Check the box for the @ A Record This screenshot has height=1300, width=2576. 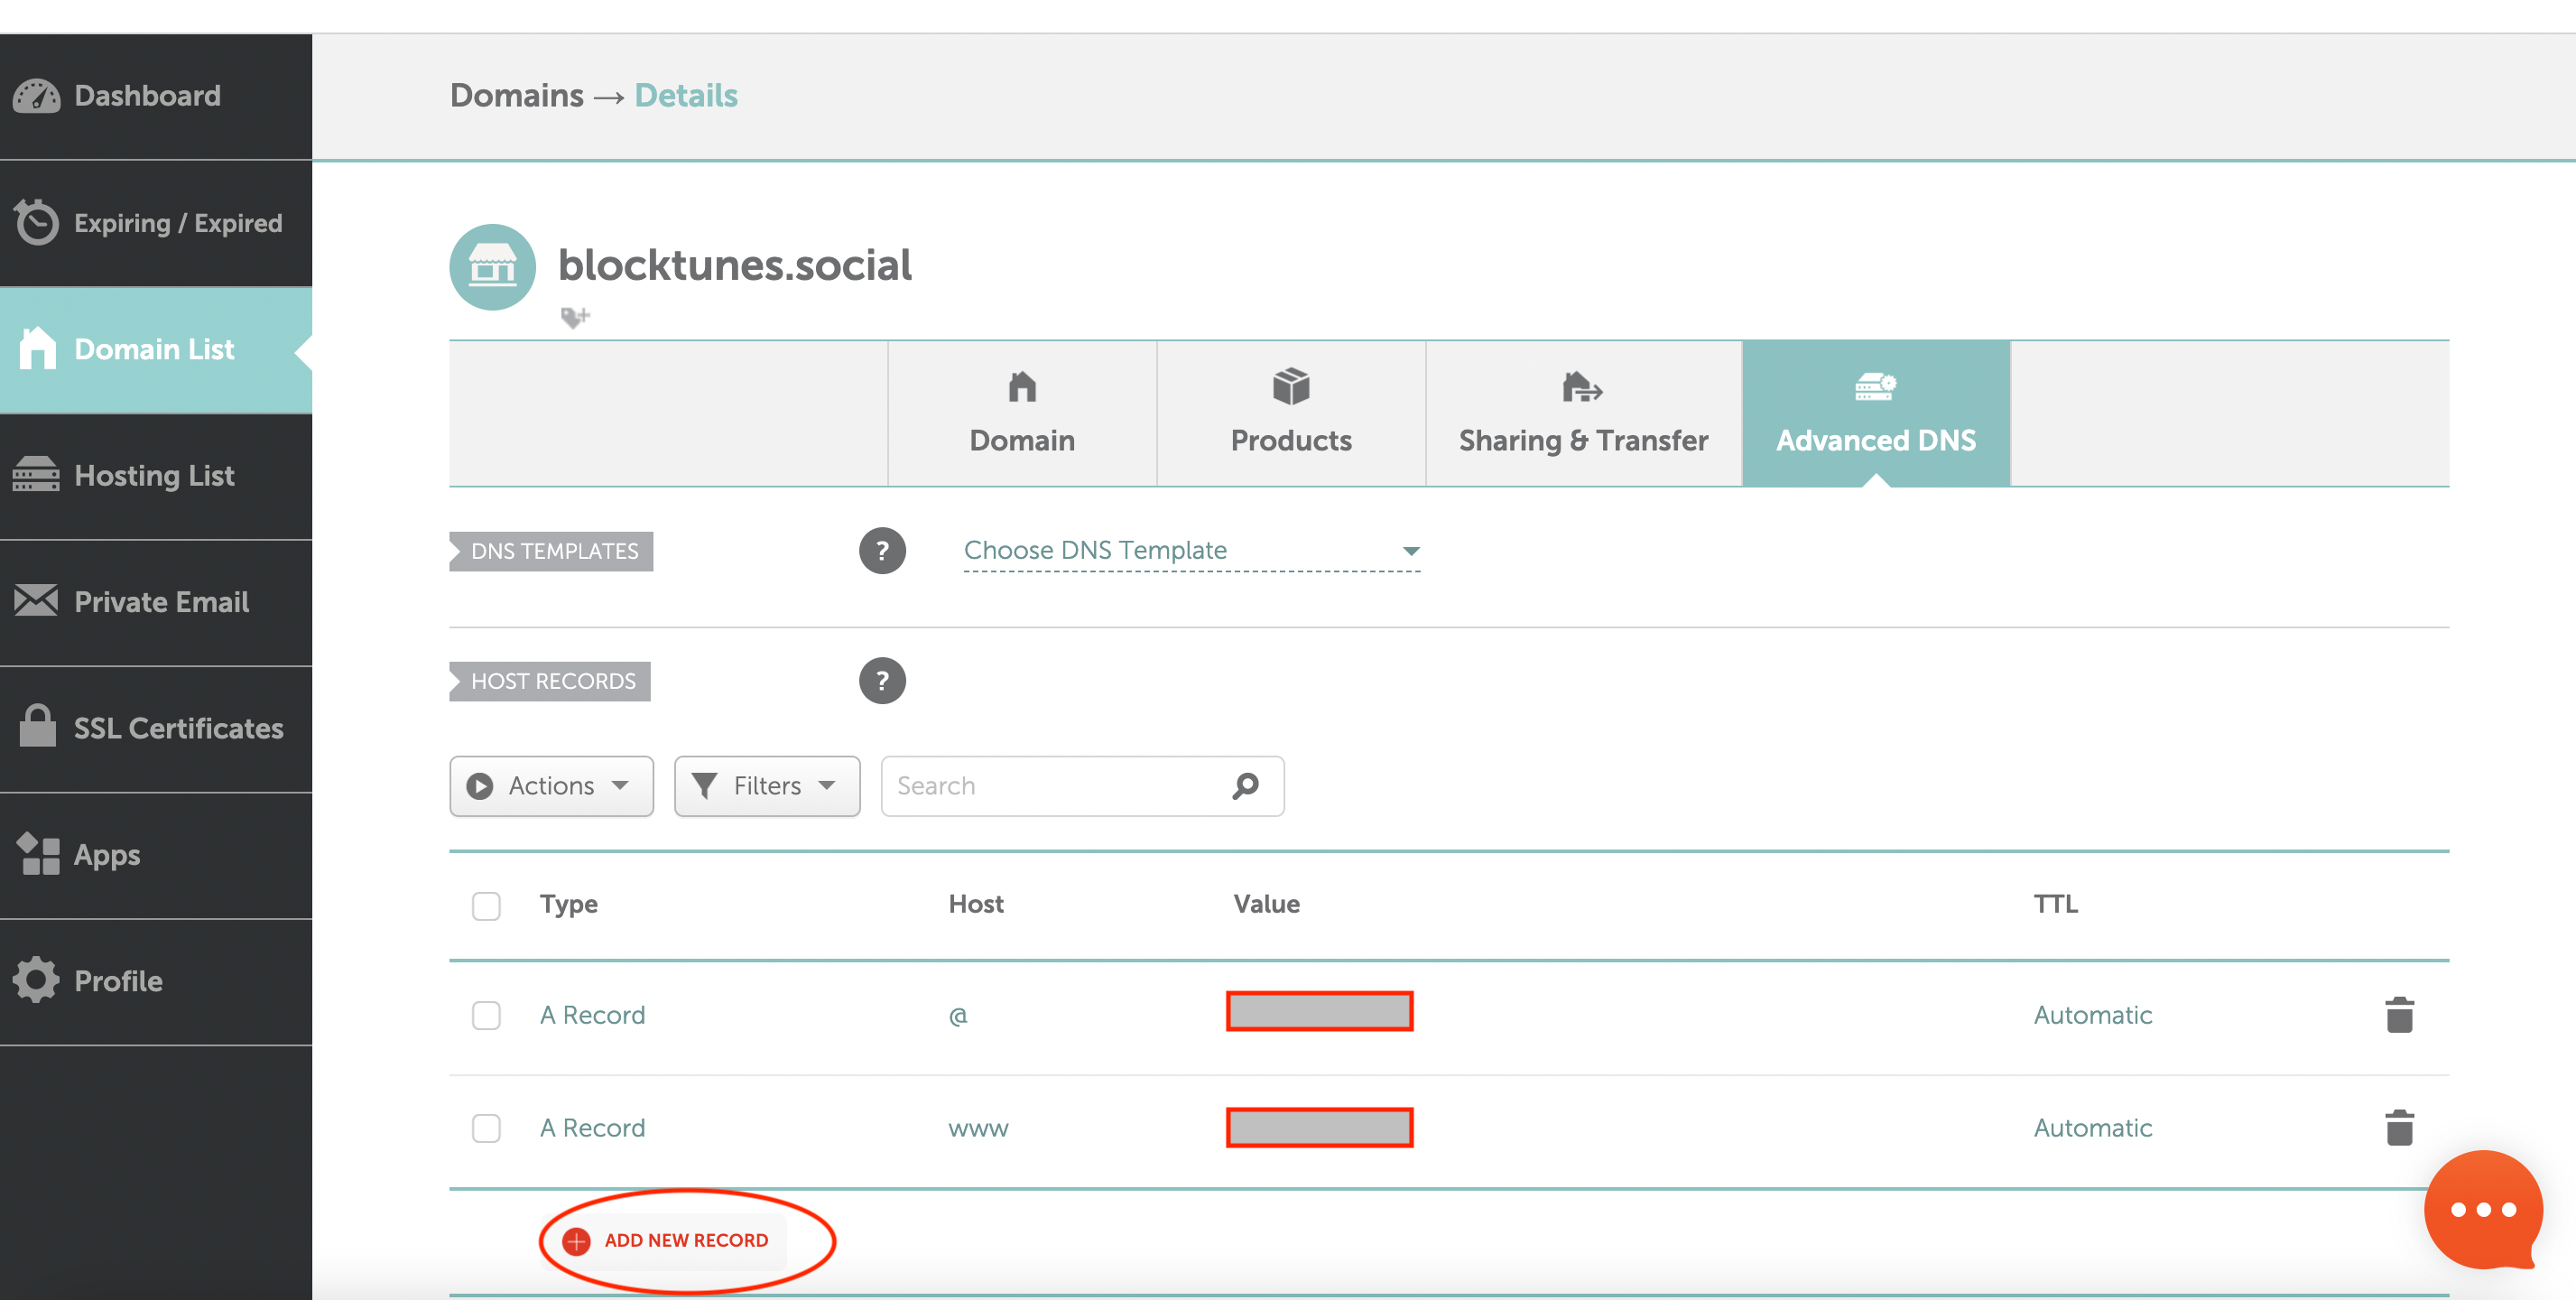486,1016
